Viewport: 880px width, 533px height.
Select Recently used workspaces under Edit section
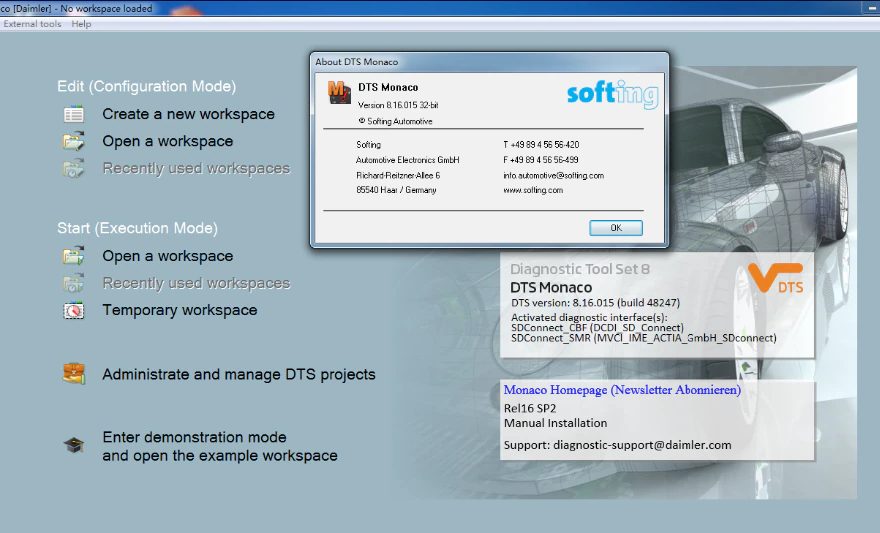(x=196, y=168)
